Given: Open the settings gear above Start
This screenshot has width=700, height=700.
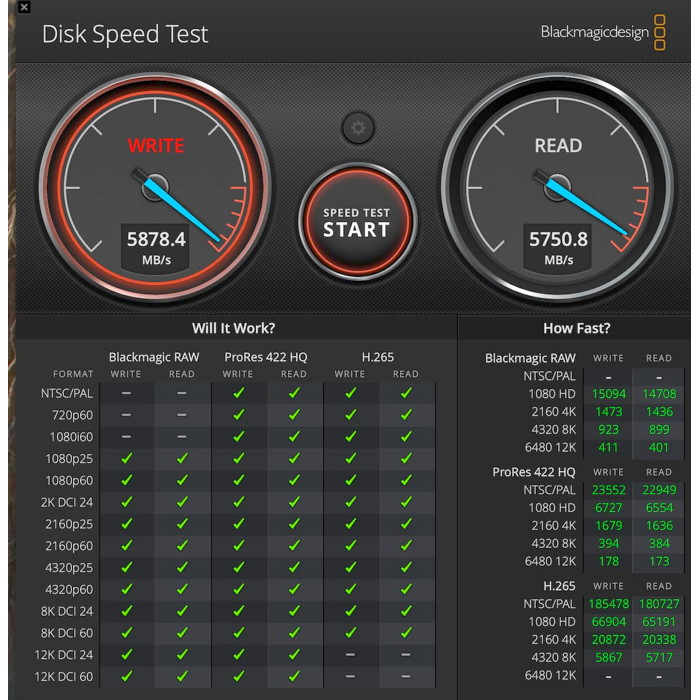Looking at the screenshot, I should pyautogui.click(x=357, y=128).
